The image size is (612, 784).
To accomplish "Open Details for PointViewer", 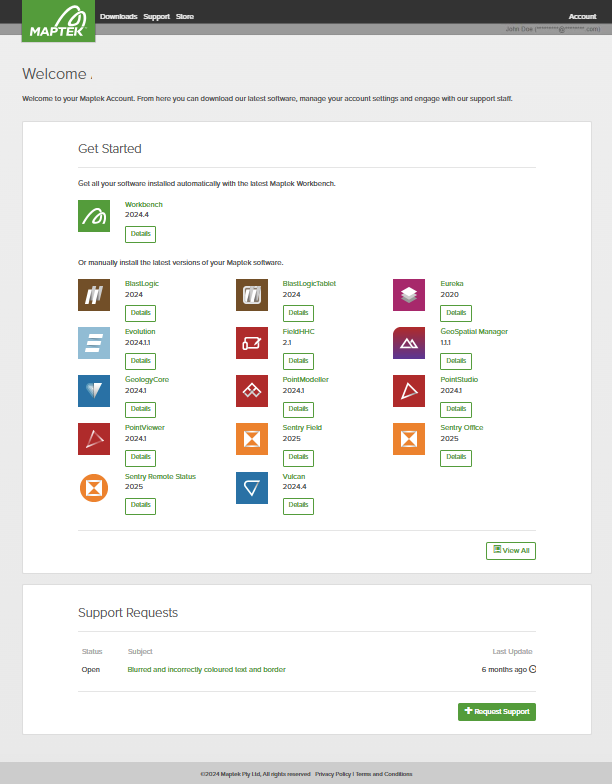I will pos(140,458).
